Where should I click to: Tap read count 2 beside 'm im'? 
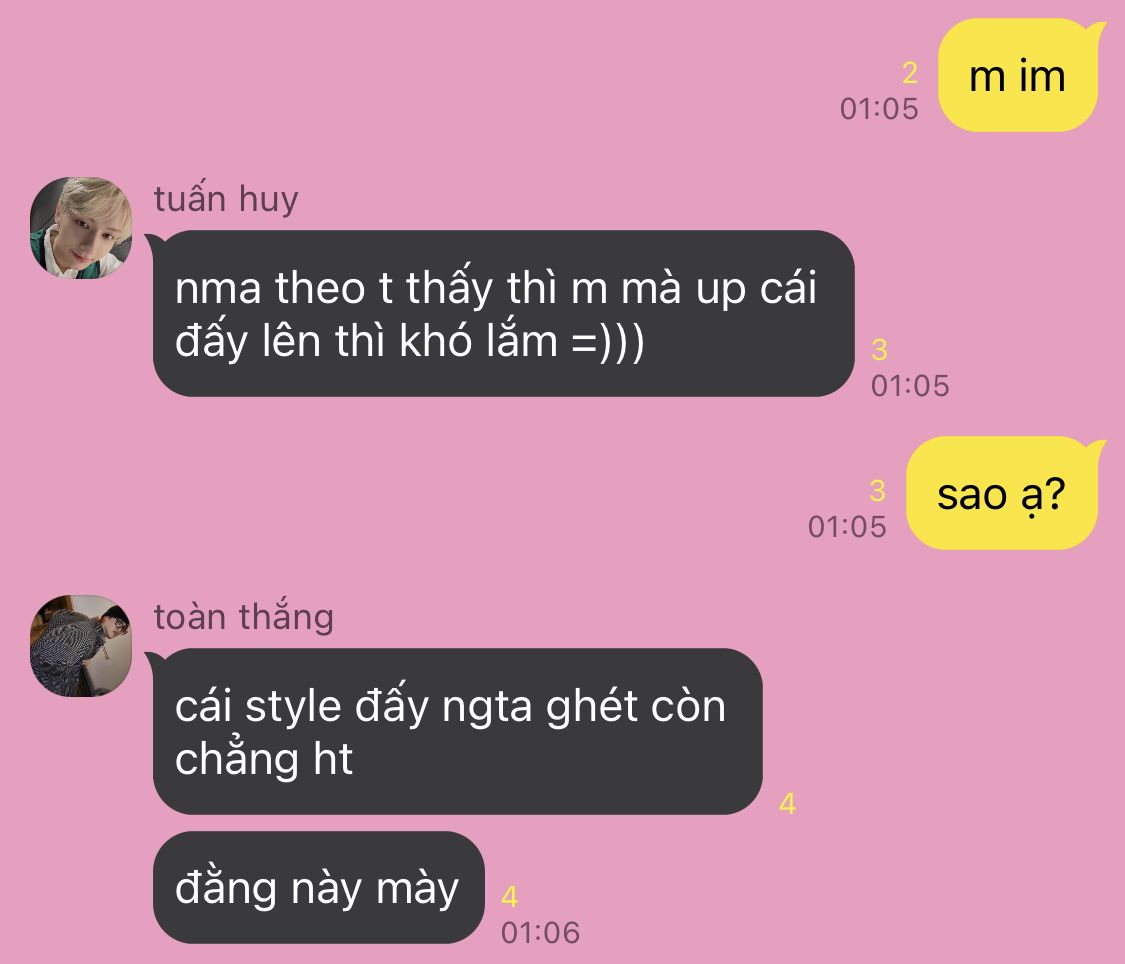pos(910,73)
